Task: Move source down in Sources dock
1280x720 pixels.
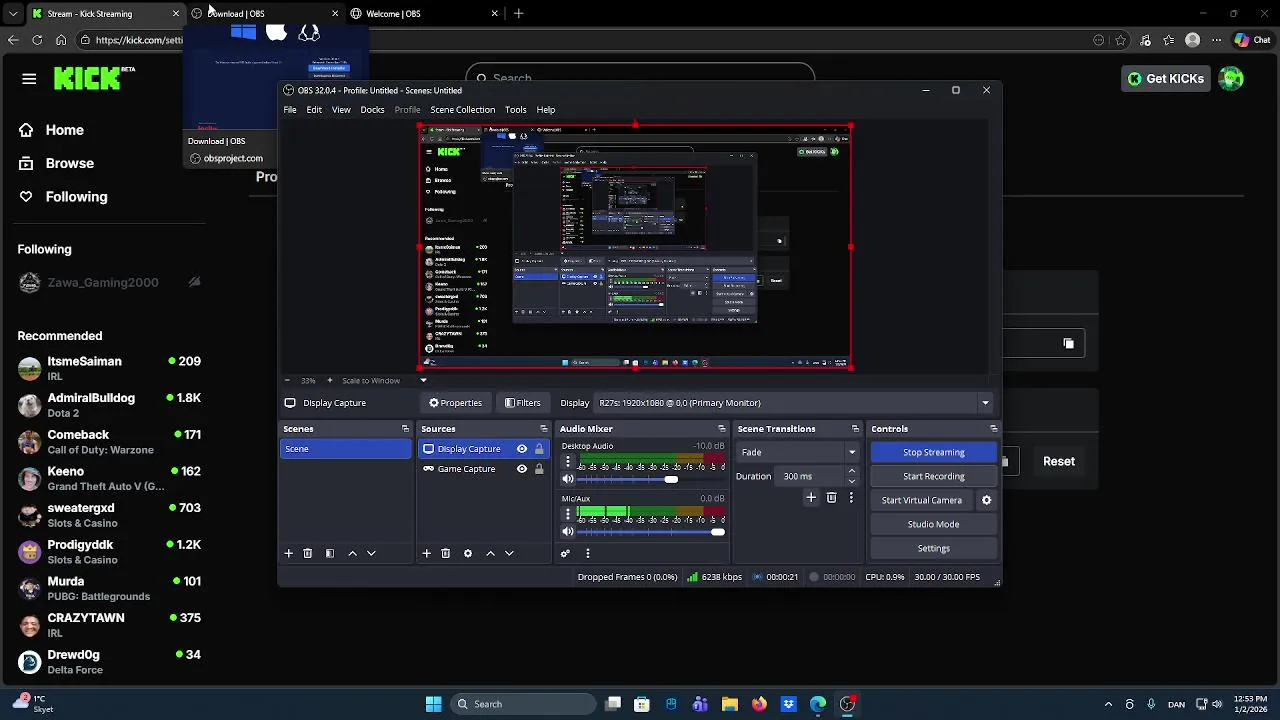Action: point(509,553)
